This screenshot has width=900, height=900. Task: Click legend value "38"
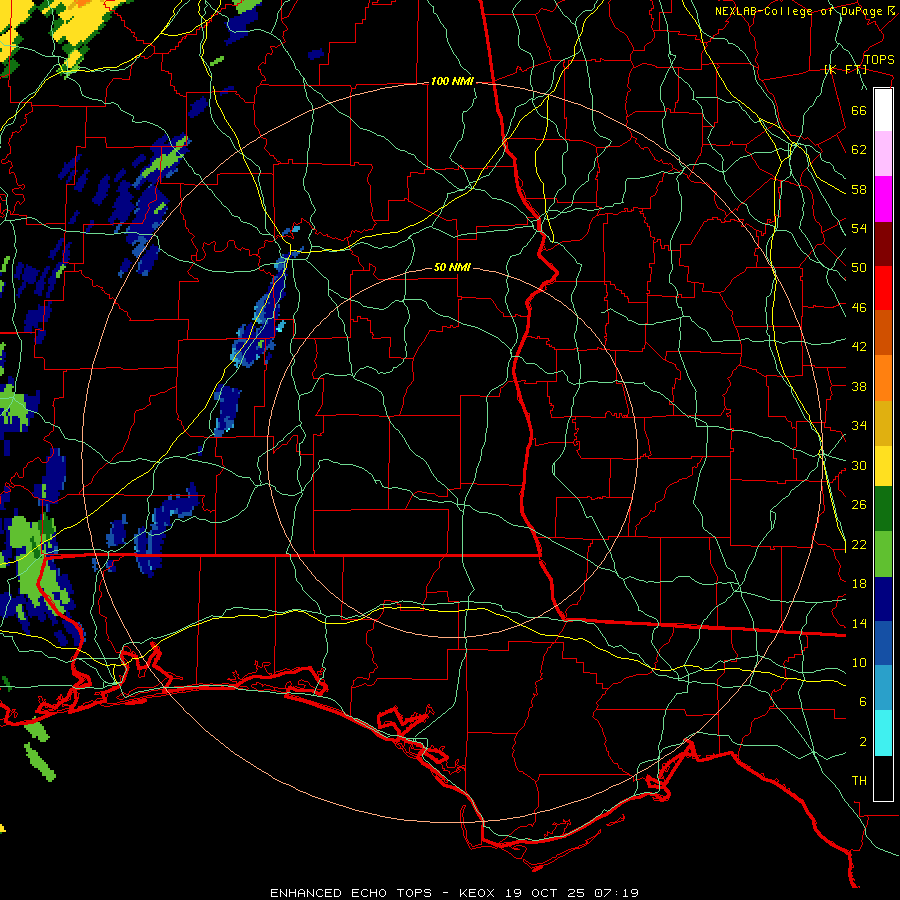pyautogui.click(x=859, y=386)
